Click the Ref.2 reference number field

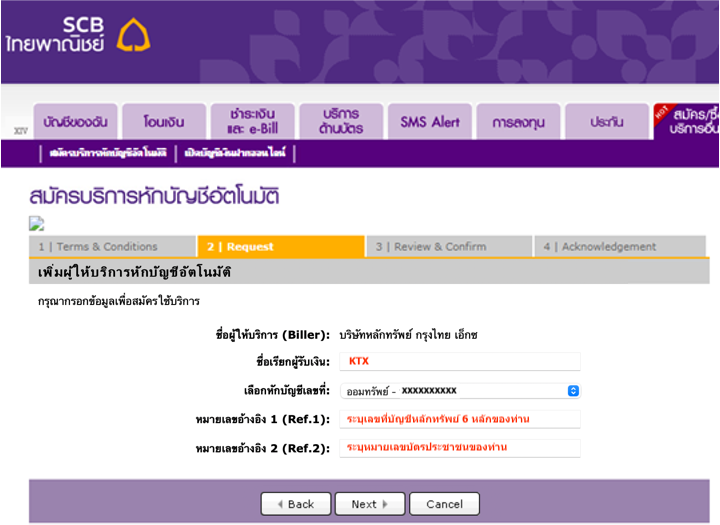coord(460,448)
